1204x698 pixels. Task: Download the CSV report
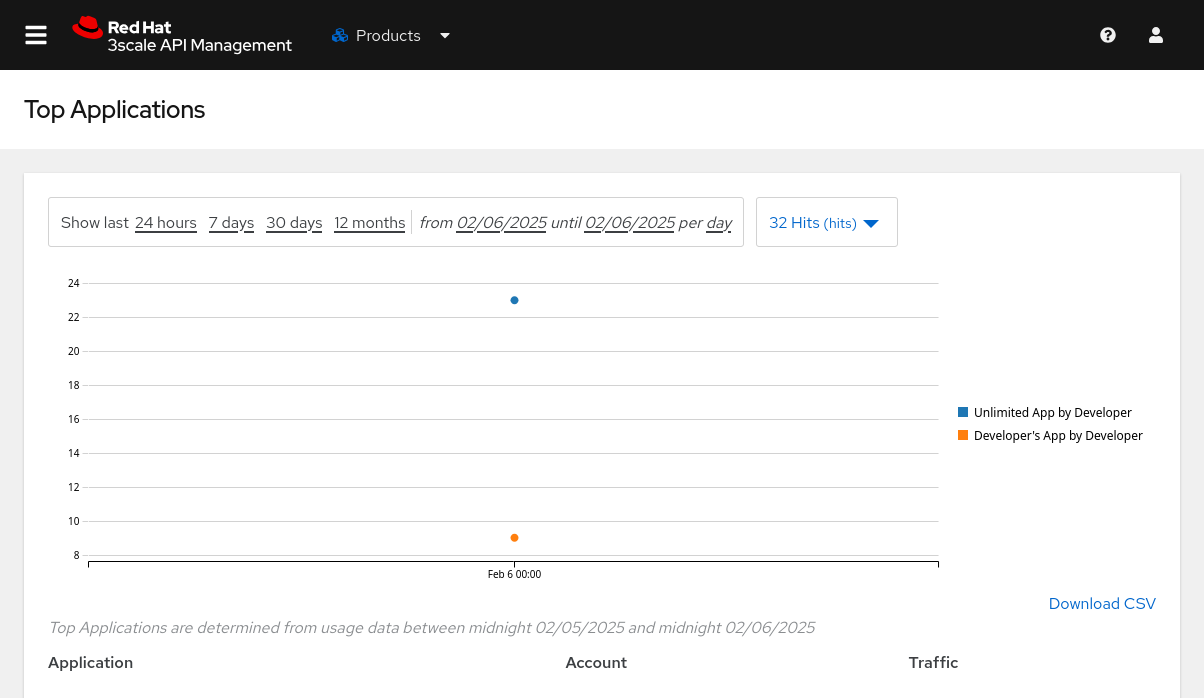pyautogui.click(x=1102, y=604)
